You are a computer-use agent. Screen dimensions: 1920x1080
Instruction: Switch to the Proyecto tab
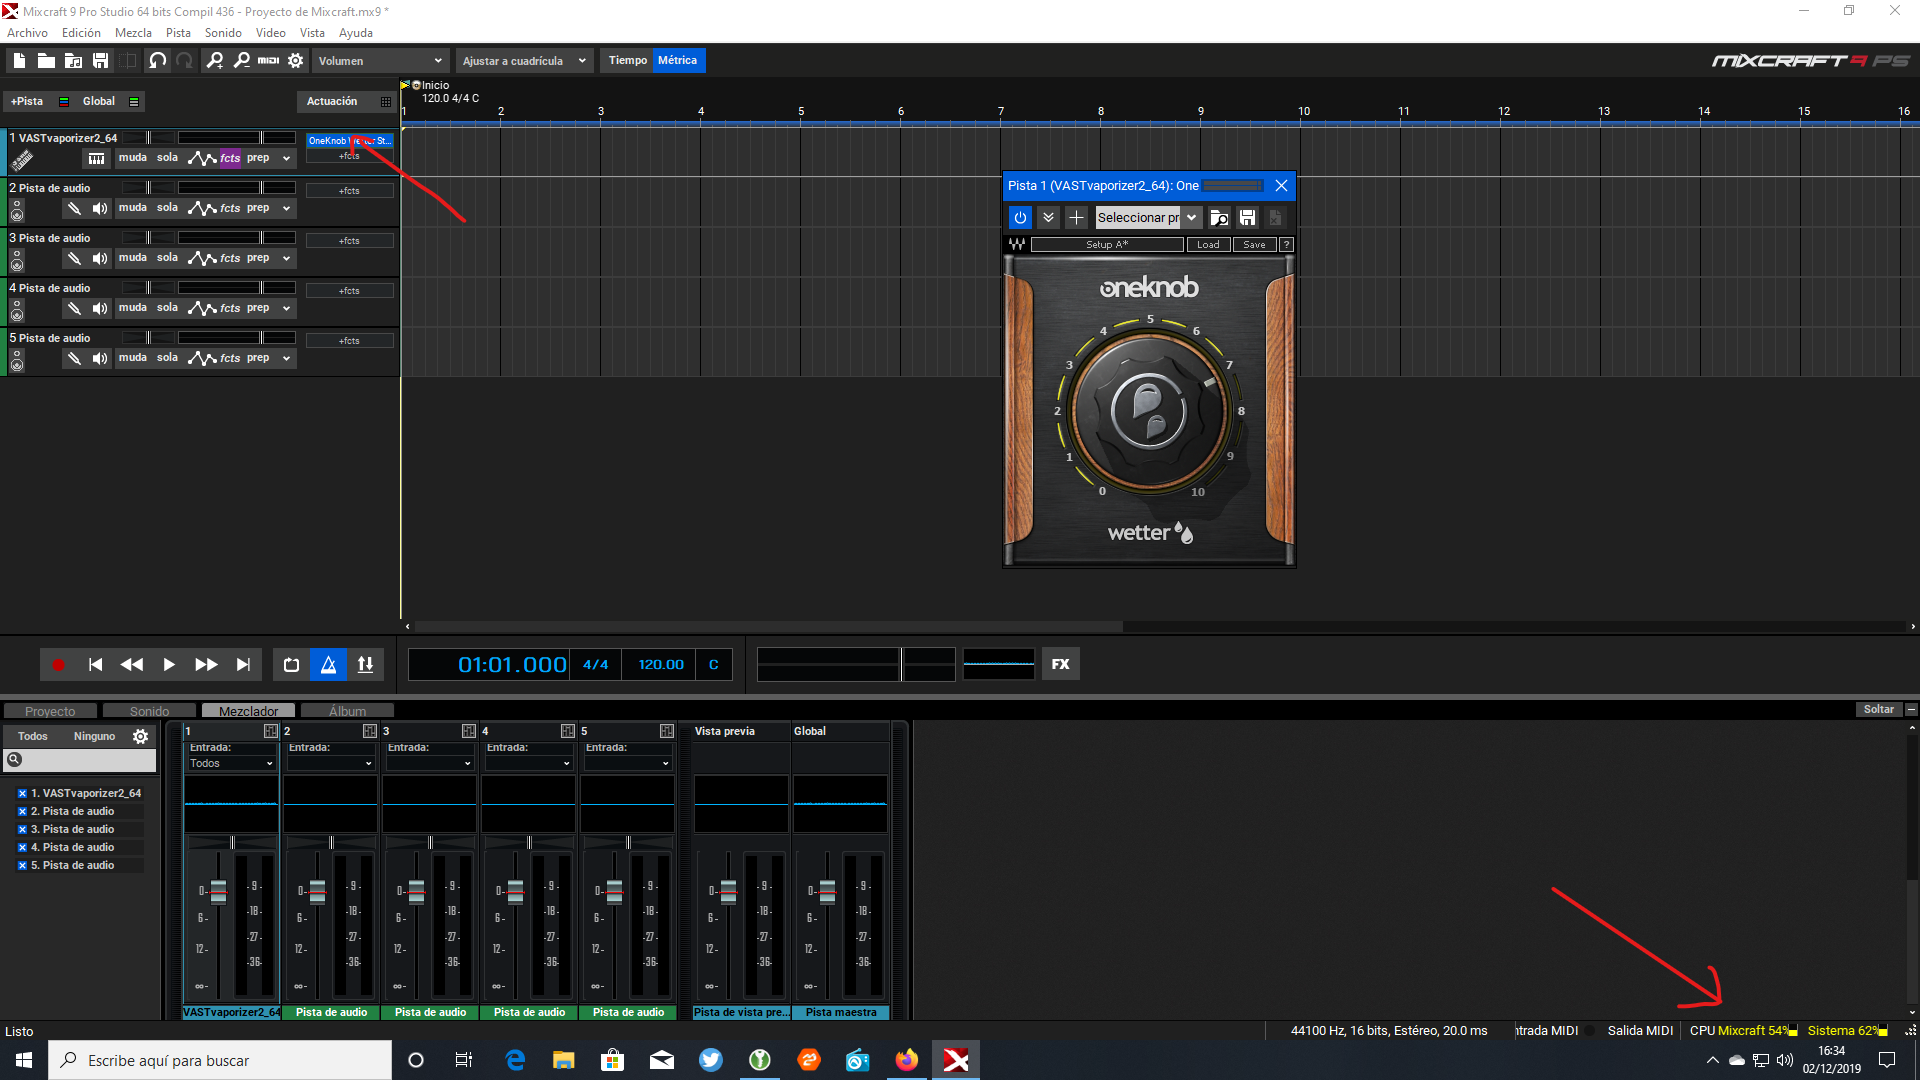coord(50,711)
